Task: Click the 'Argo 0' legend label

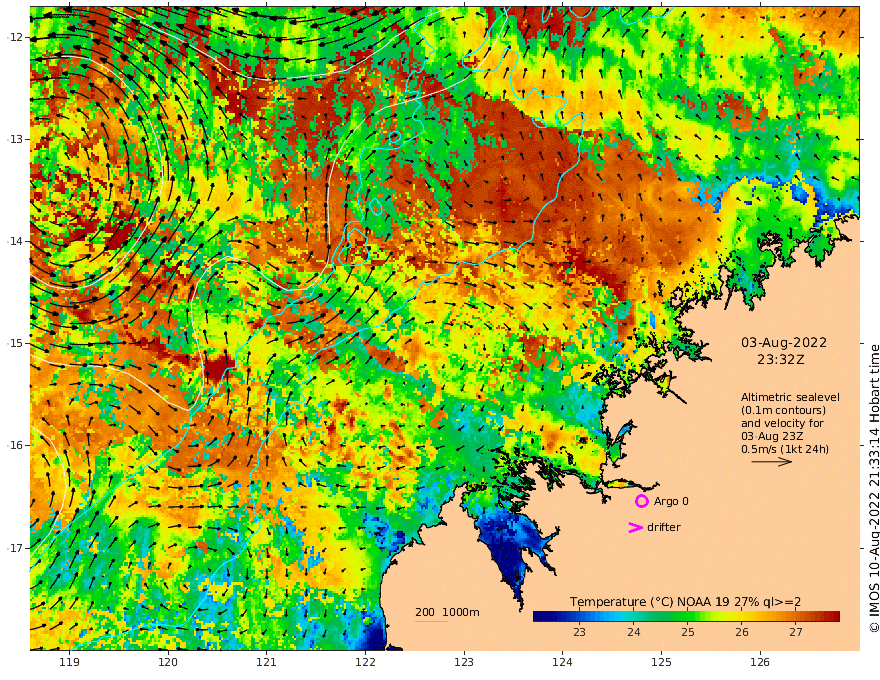Action: point(671,501)
